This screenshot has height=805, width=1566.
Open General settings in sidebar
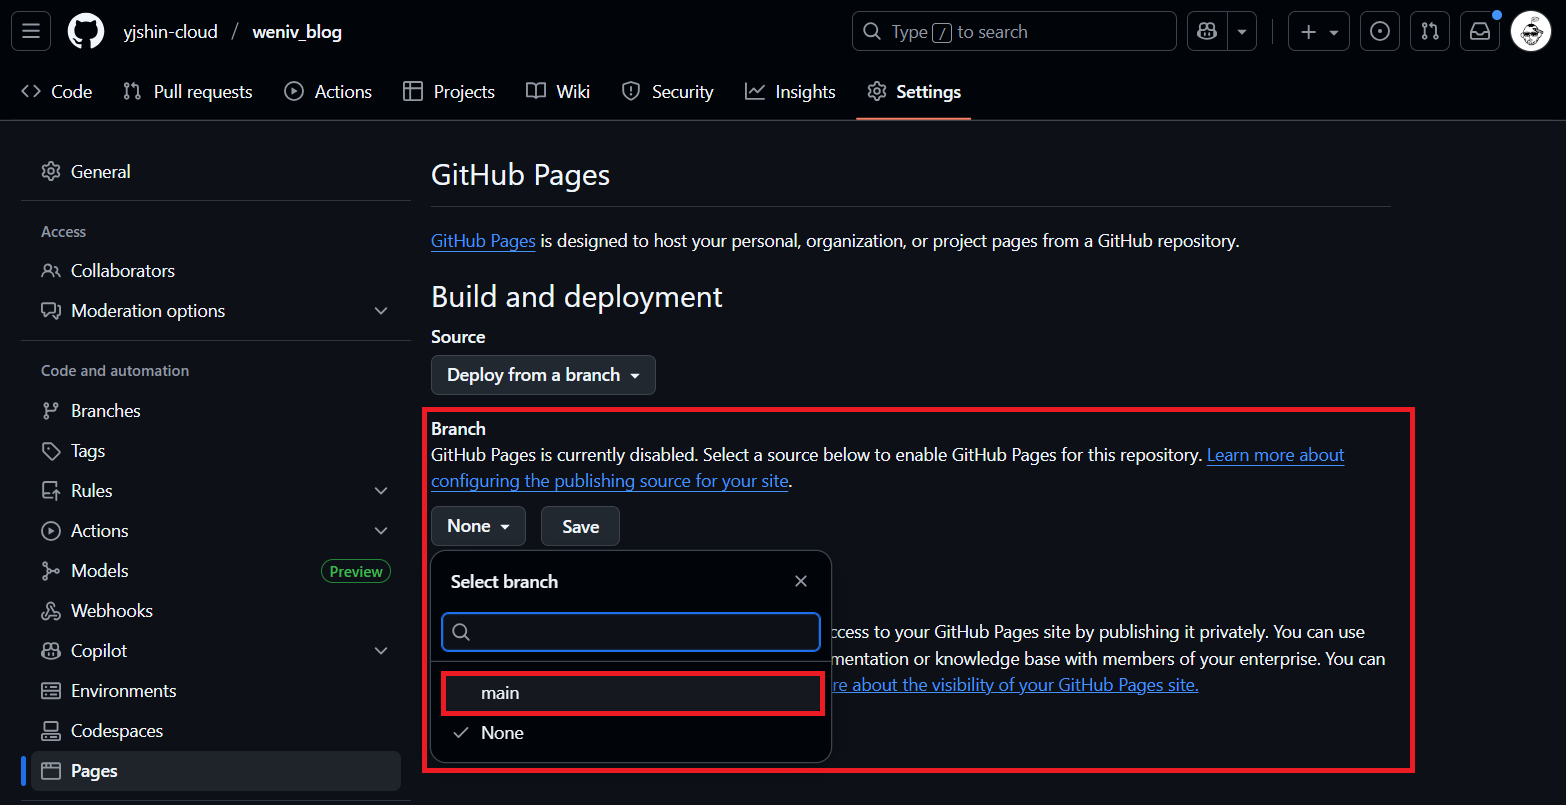[x=216, y=172]
